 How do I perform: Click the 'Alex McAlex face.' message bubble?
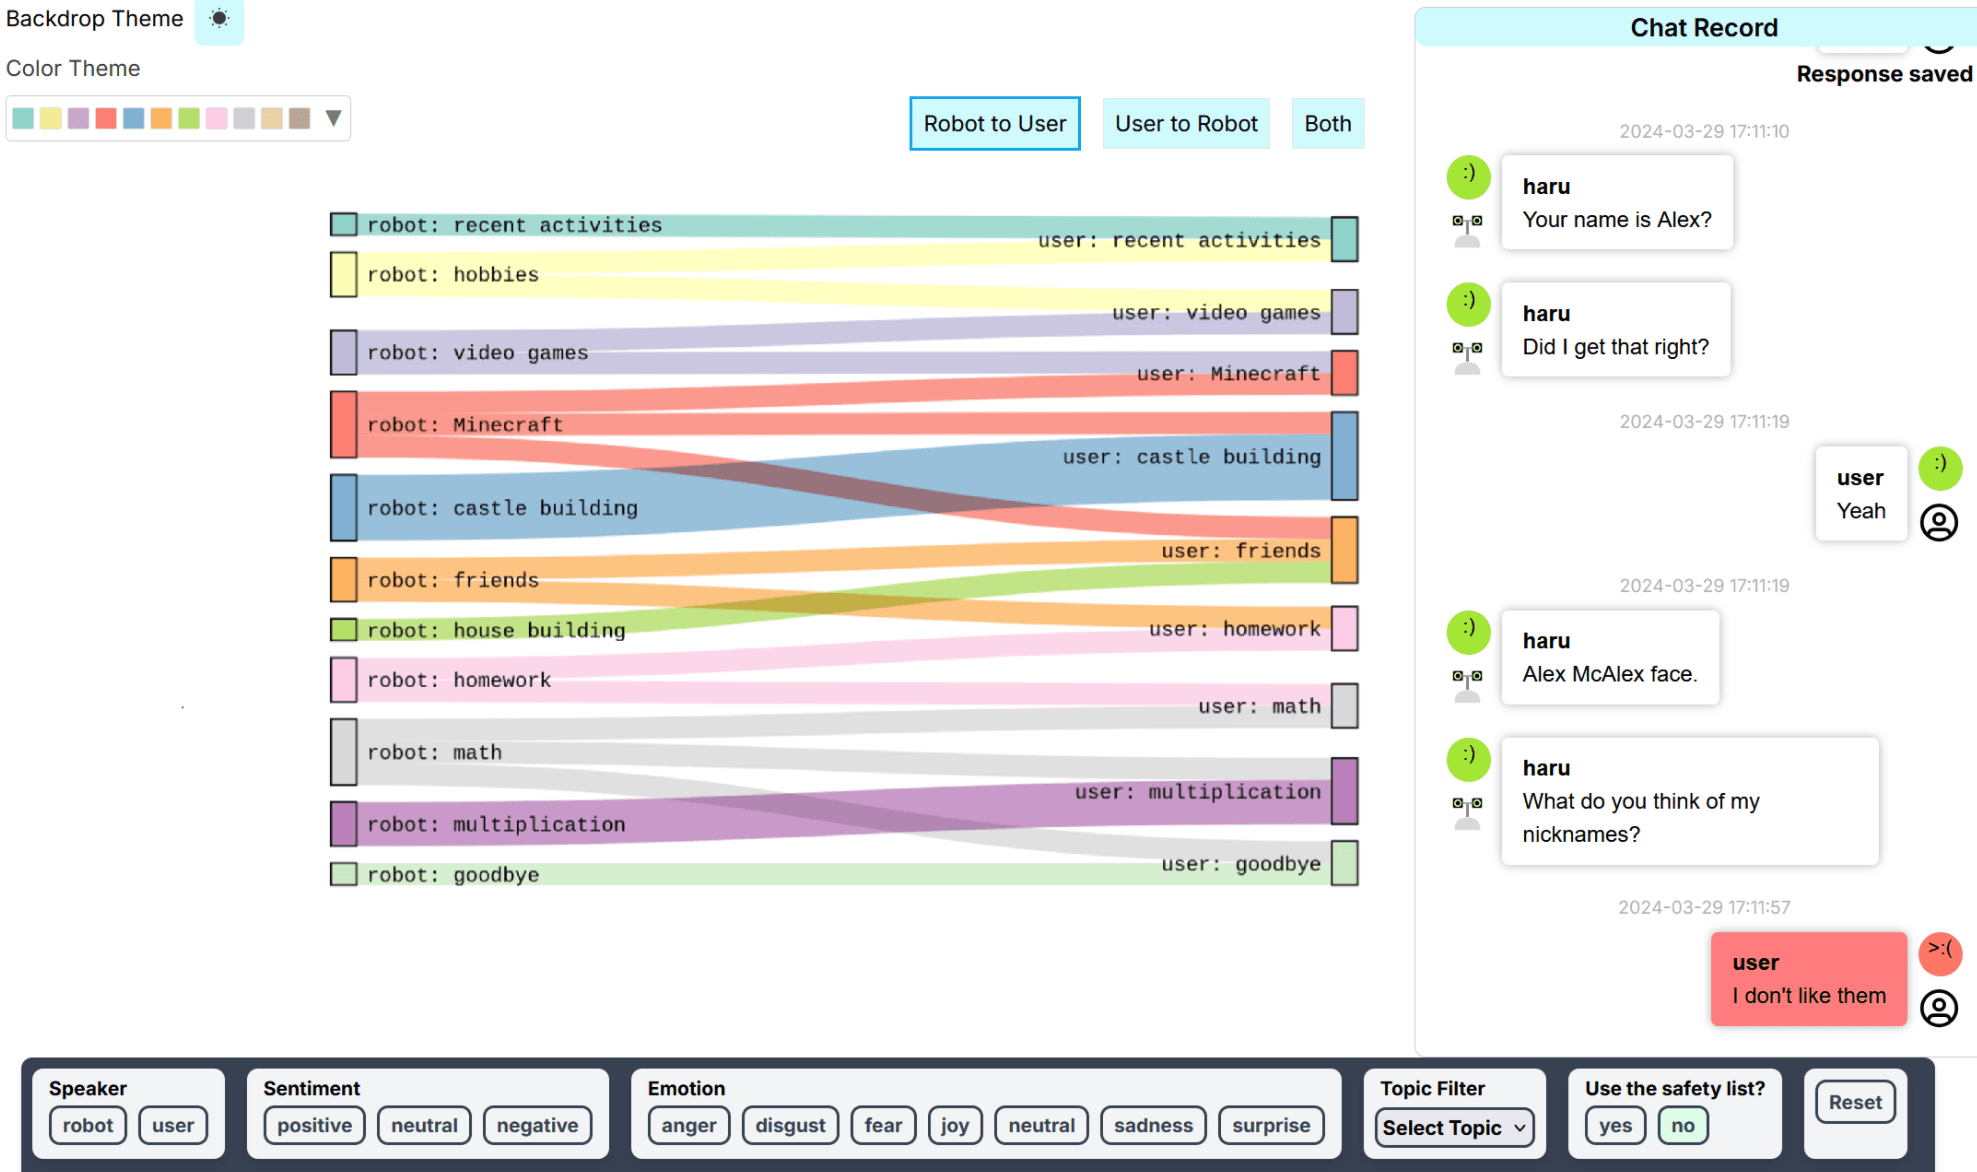pos(1610,657)
